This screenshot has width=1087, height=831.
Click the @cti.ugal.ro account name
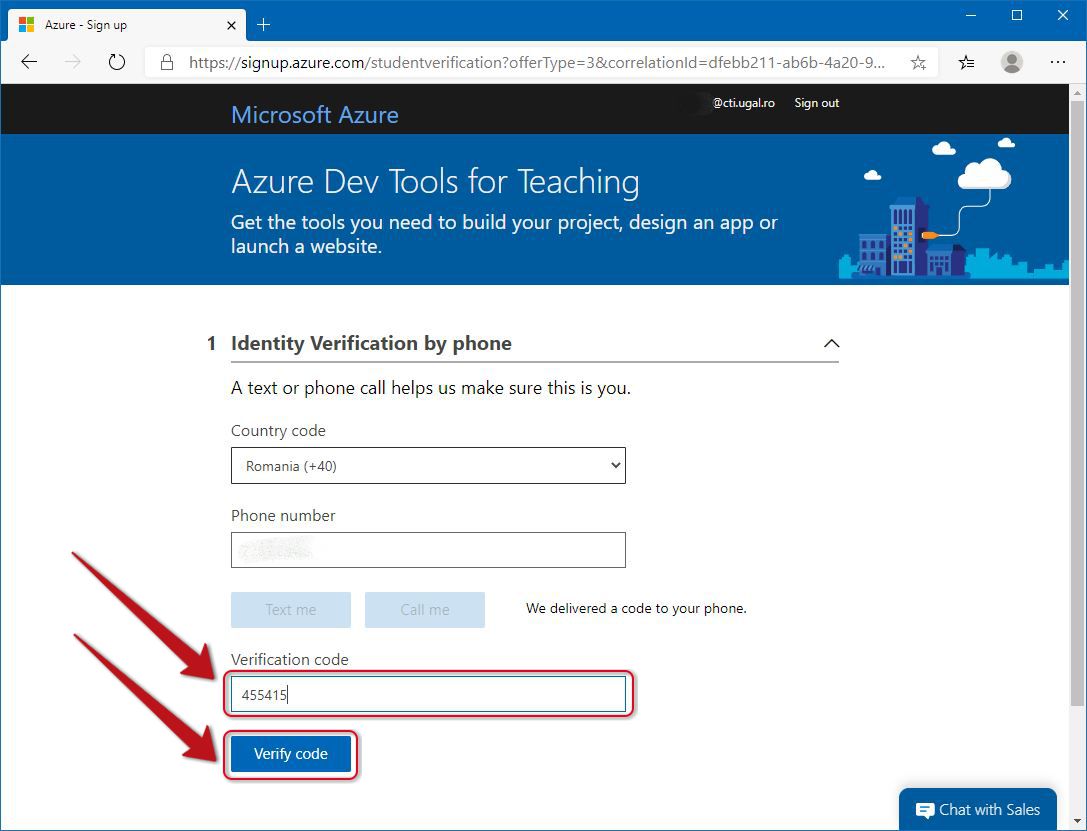pyautogui.click(x=743, y=103)
